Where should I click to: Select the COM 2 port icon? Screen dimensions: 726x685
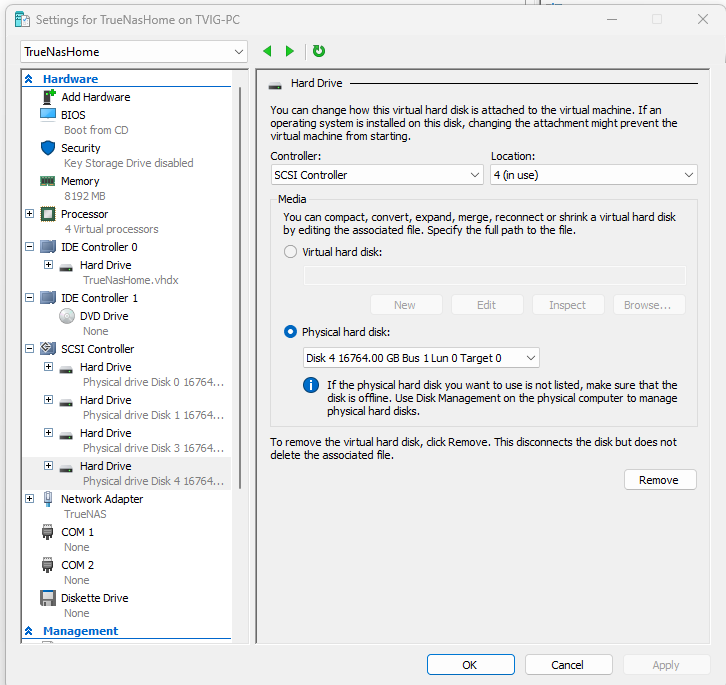pyautogui.click(x=48, y=565)
